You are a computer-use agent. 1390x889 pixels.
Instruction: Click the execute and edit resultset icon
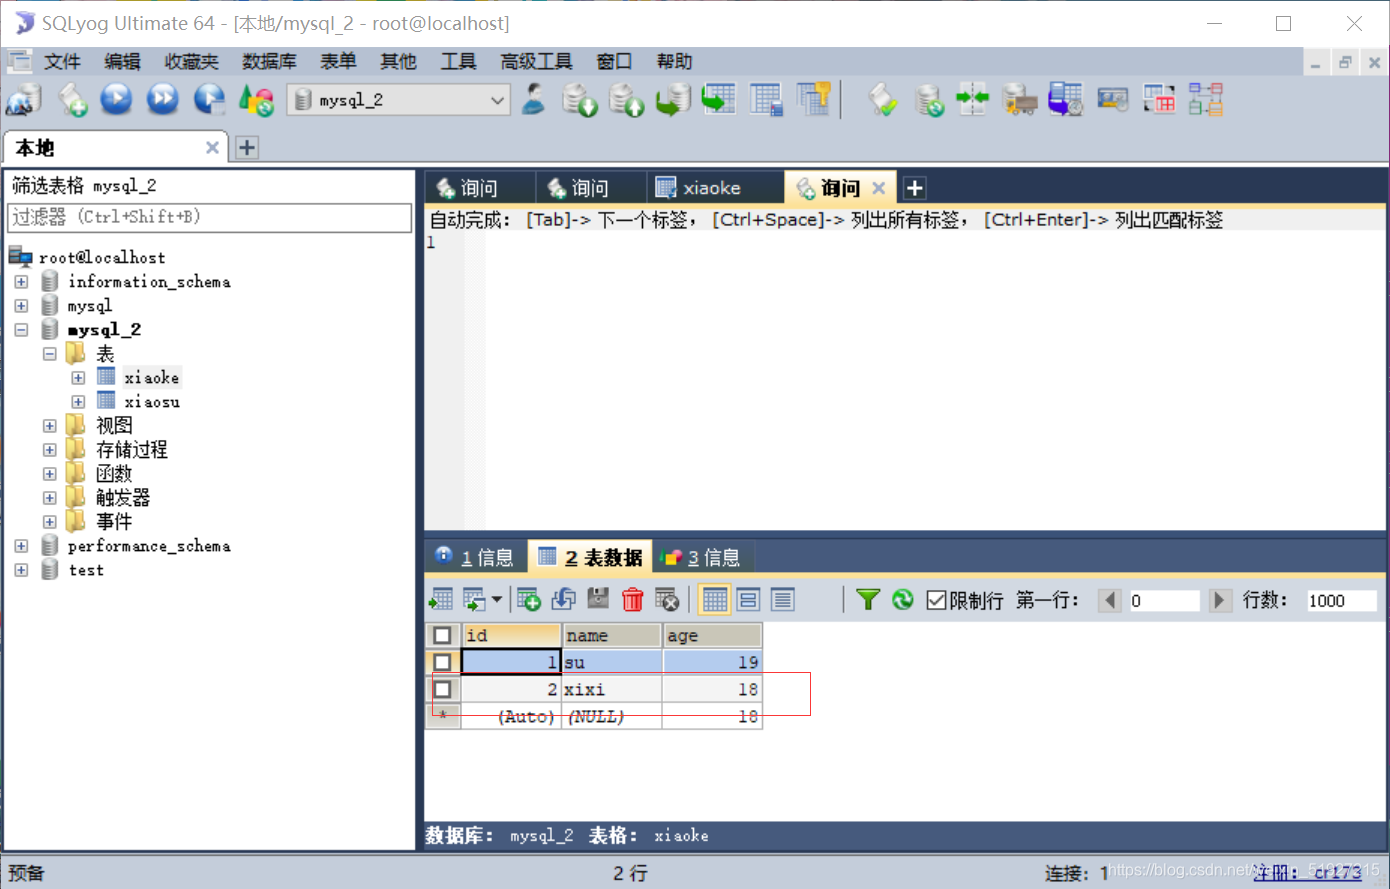tap(210, 99)
